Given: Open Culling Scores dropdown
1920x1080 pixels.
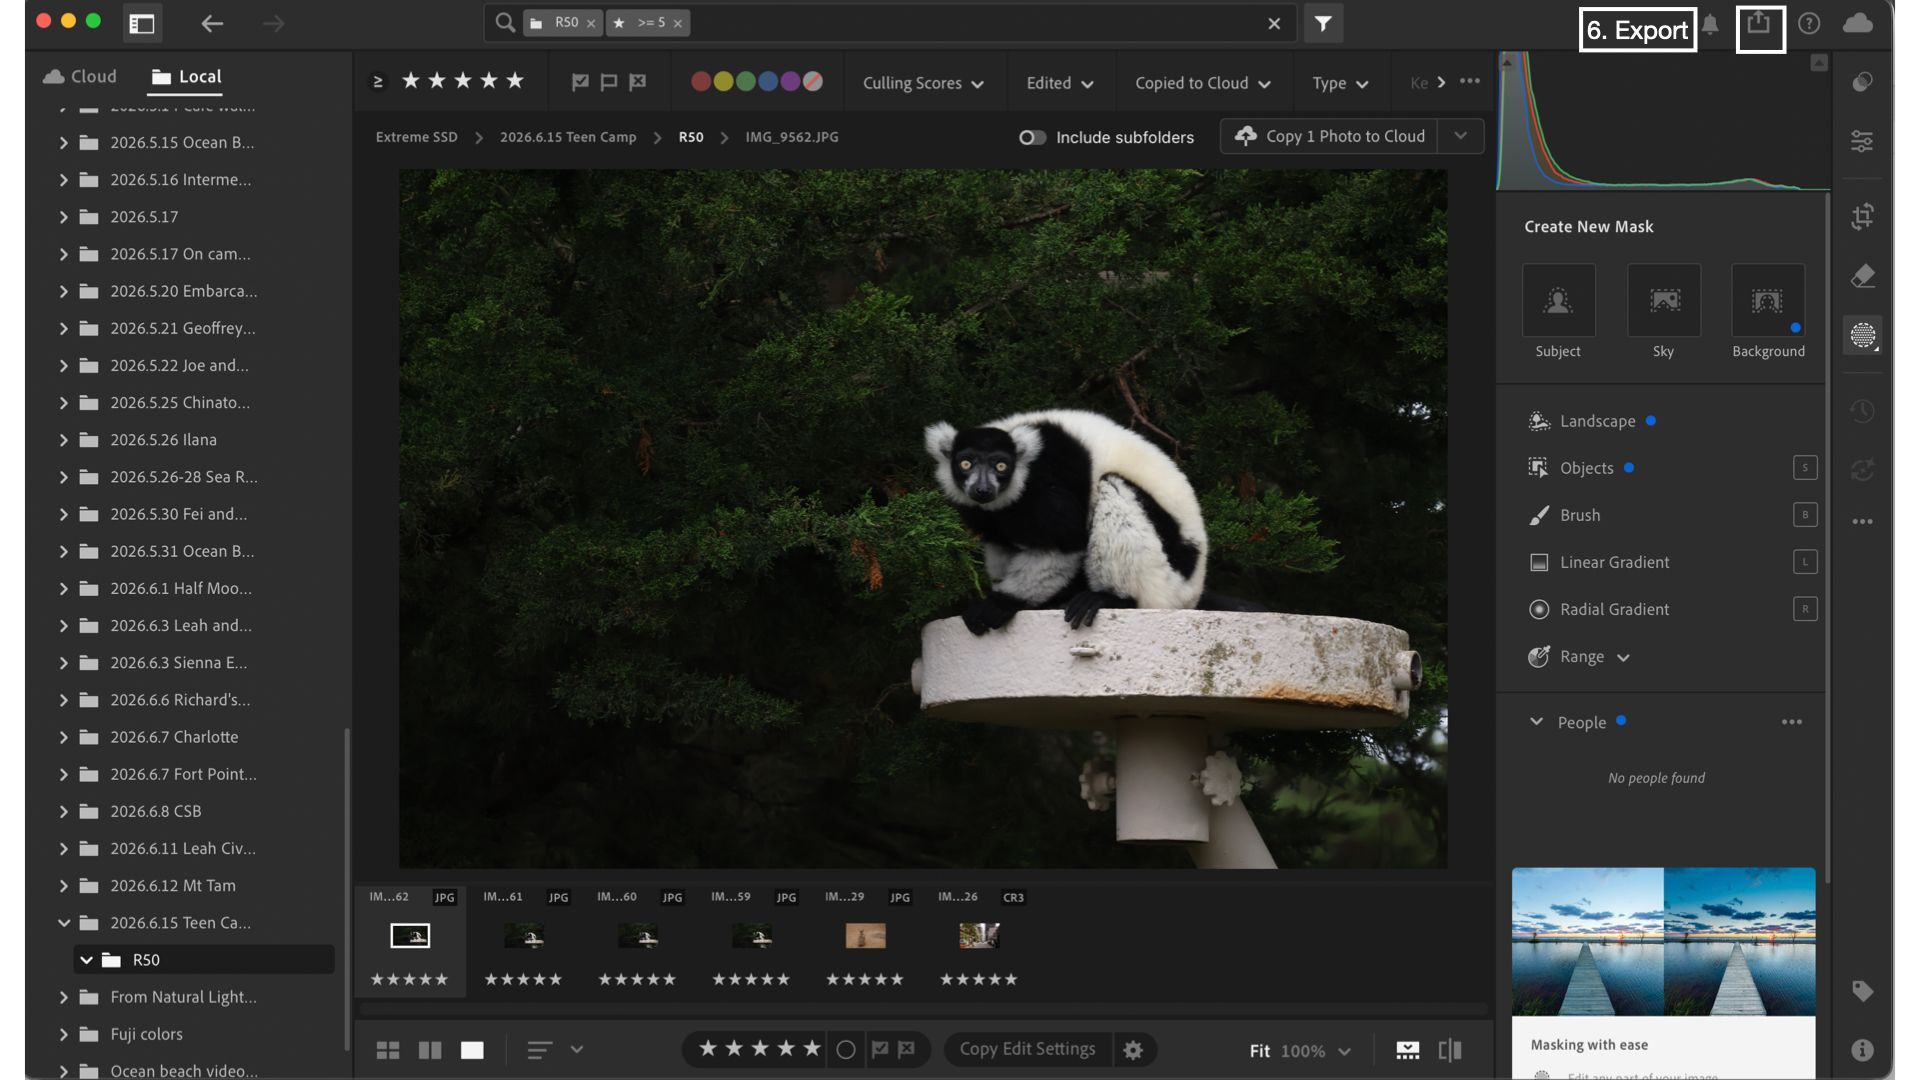Looking at the screenshot, I should tap(923, 83).
